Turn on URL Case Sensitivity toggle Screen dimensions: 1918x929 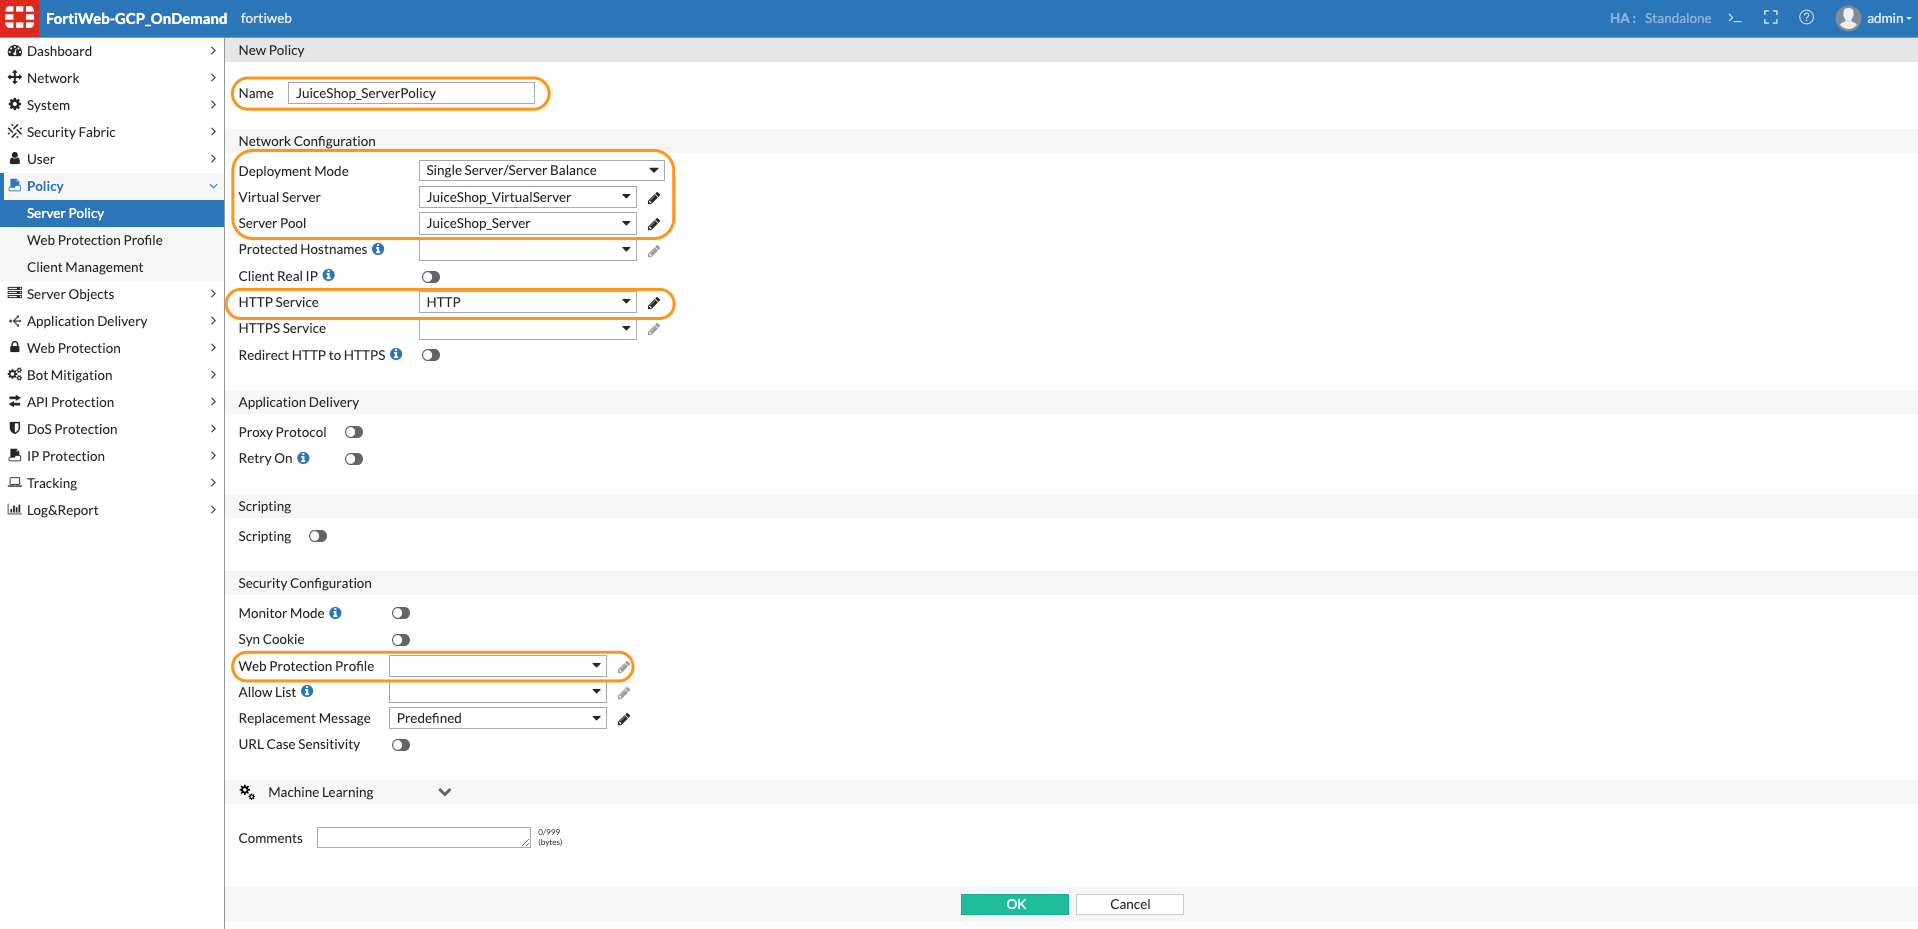(401, 745)
